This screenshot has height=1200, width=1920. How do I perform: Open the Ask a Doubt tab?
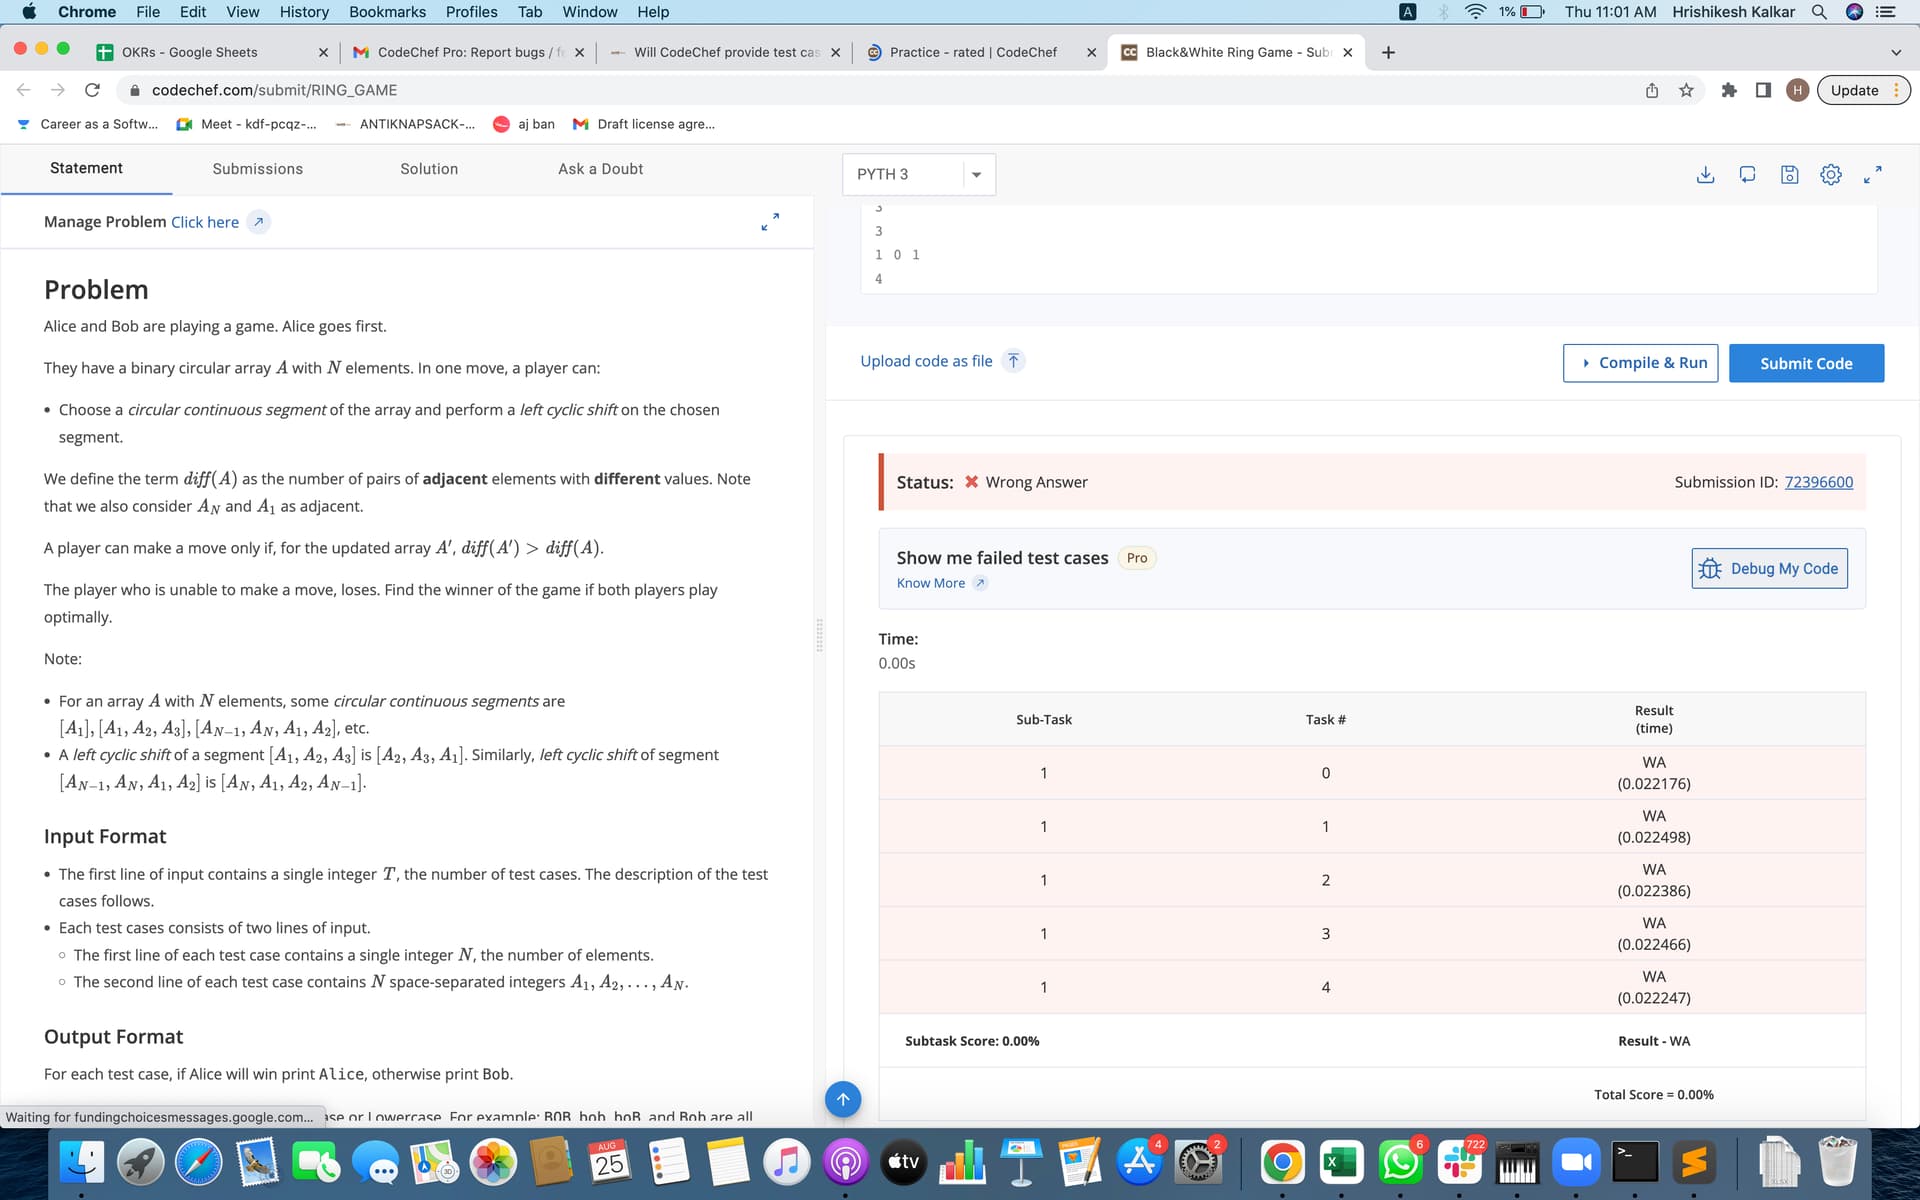[x=600, y=169]
